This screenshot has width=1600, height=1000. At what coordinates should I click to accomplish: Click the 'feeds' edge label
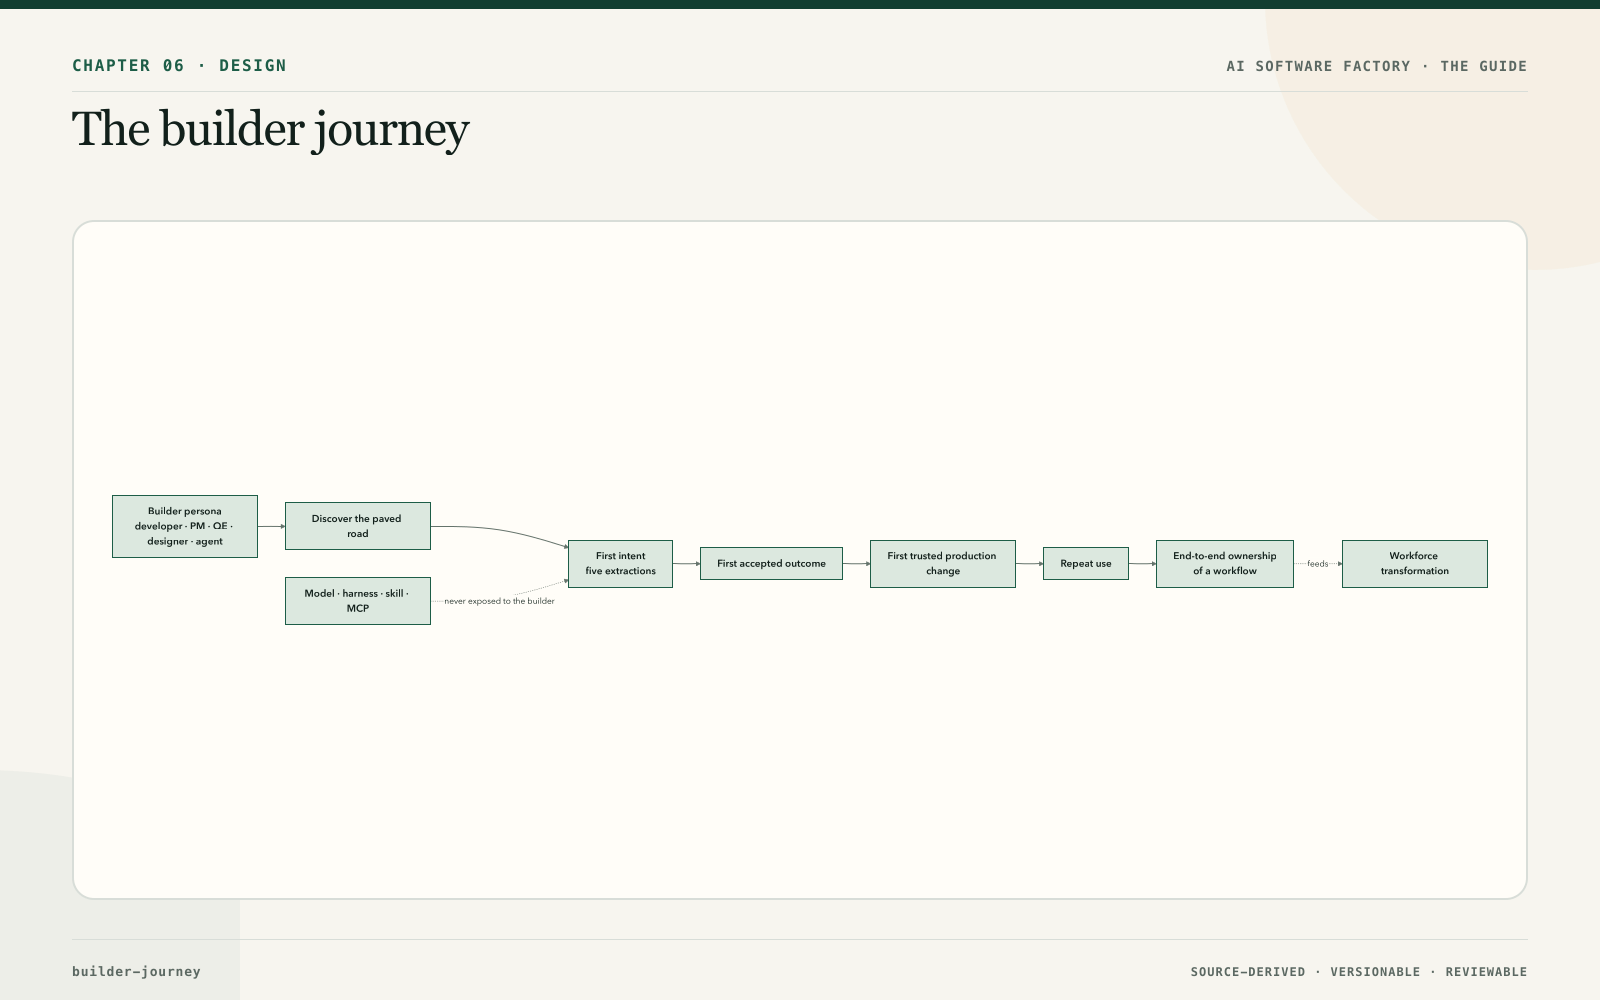(1318, 564)
